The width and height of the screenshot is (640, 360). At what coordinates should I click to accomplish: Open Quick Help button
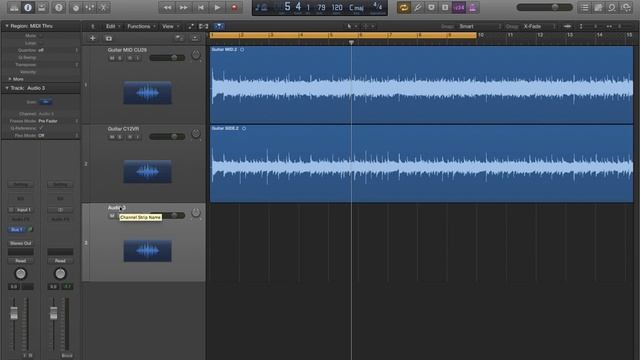click(59, 7)
